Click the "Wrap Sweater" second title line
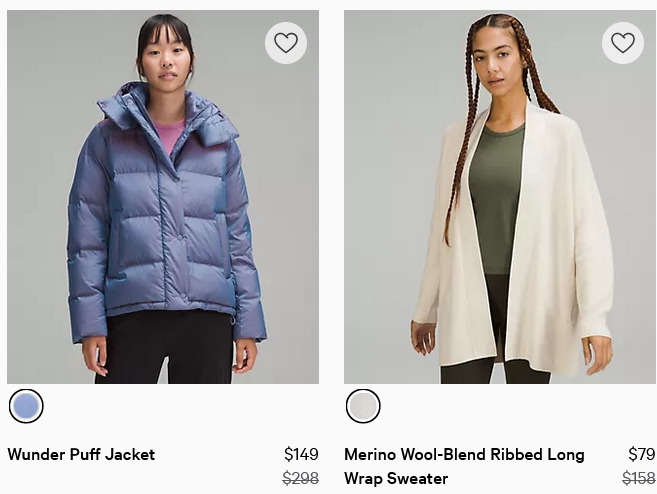This screenshot has height=494, width=657. pyautogui.click(x=396, y=478)
